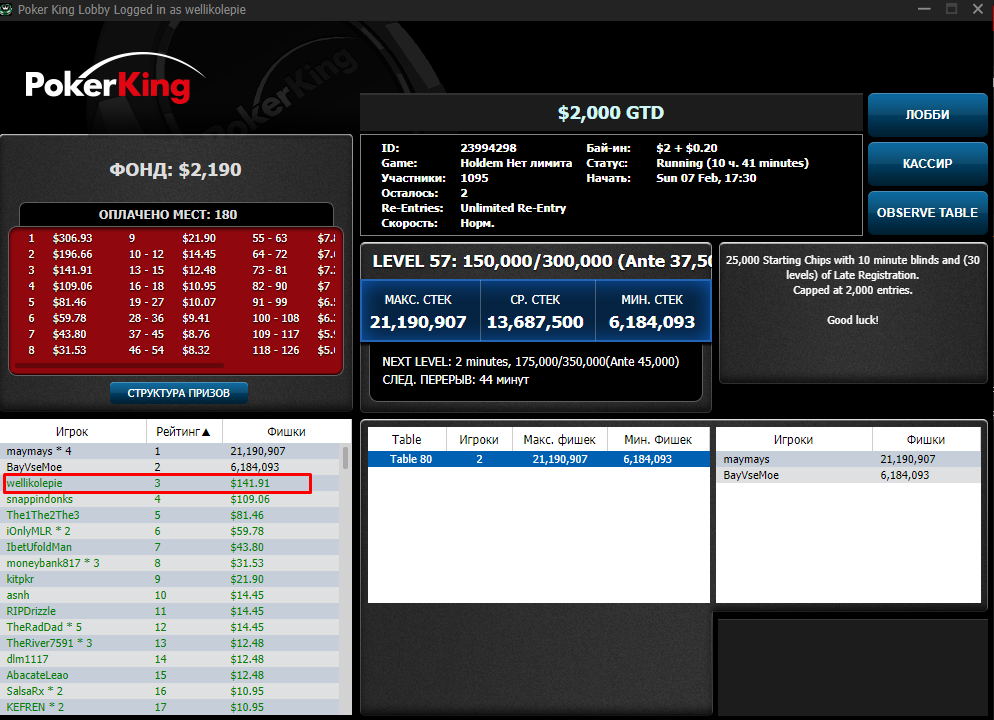Image resolution: width=994 pixels, height=720 pixels.
Task: Click the ОПЛАЧЕНО МЕСТ: 180 header
Action: 168,215
